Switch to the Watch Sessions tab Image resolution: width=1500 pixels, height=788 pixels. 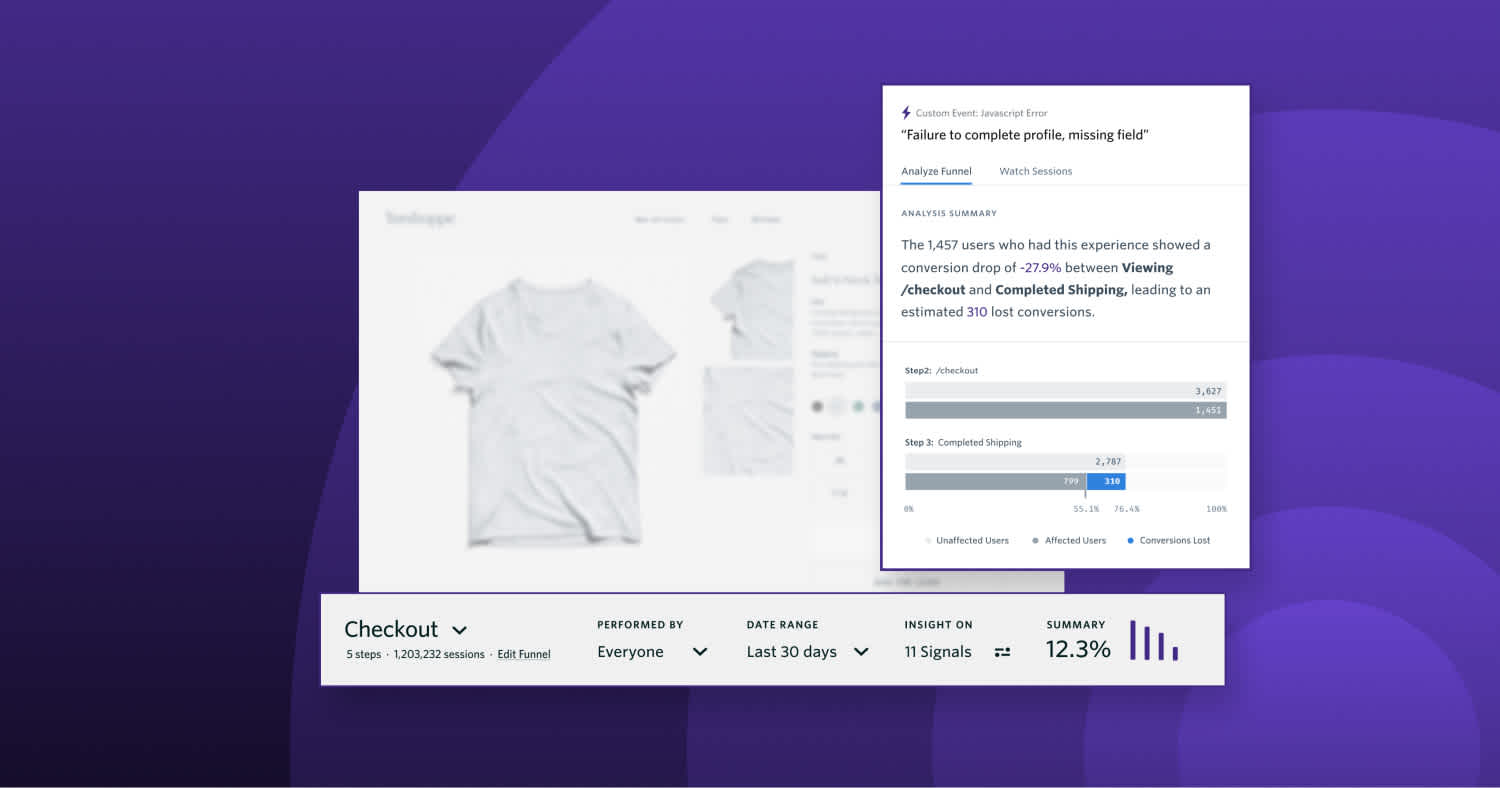coord(1035,171)
